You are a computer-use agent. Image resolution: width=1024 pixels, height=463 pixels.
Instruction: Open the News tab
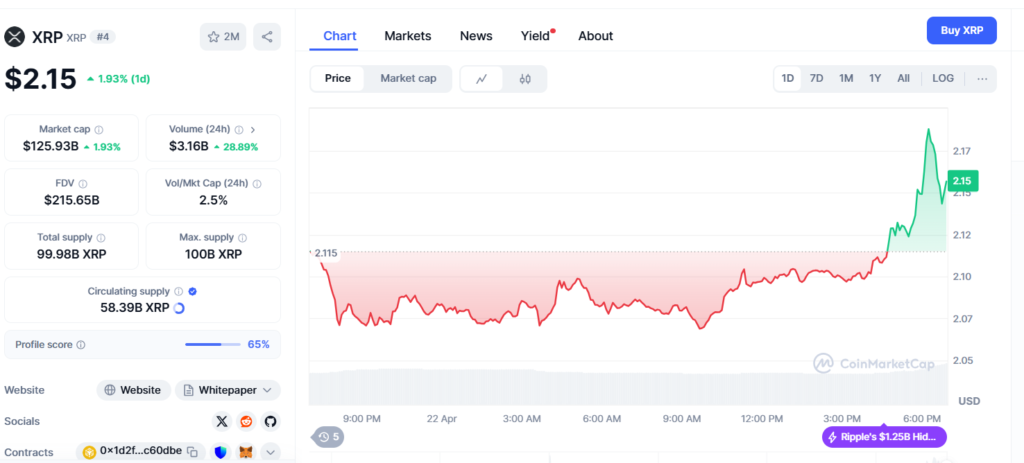pos(476,36)
